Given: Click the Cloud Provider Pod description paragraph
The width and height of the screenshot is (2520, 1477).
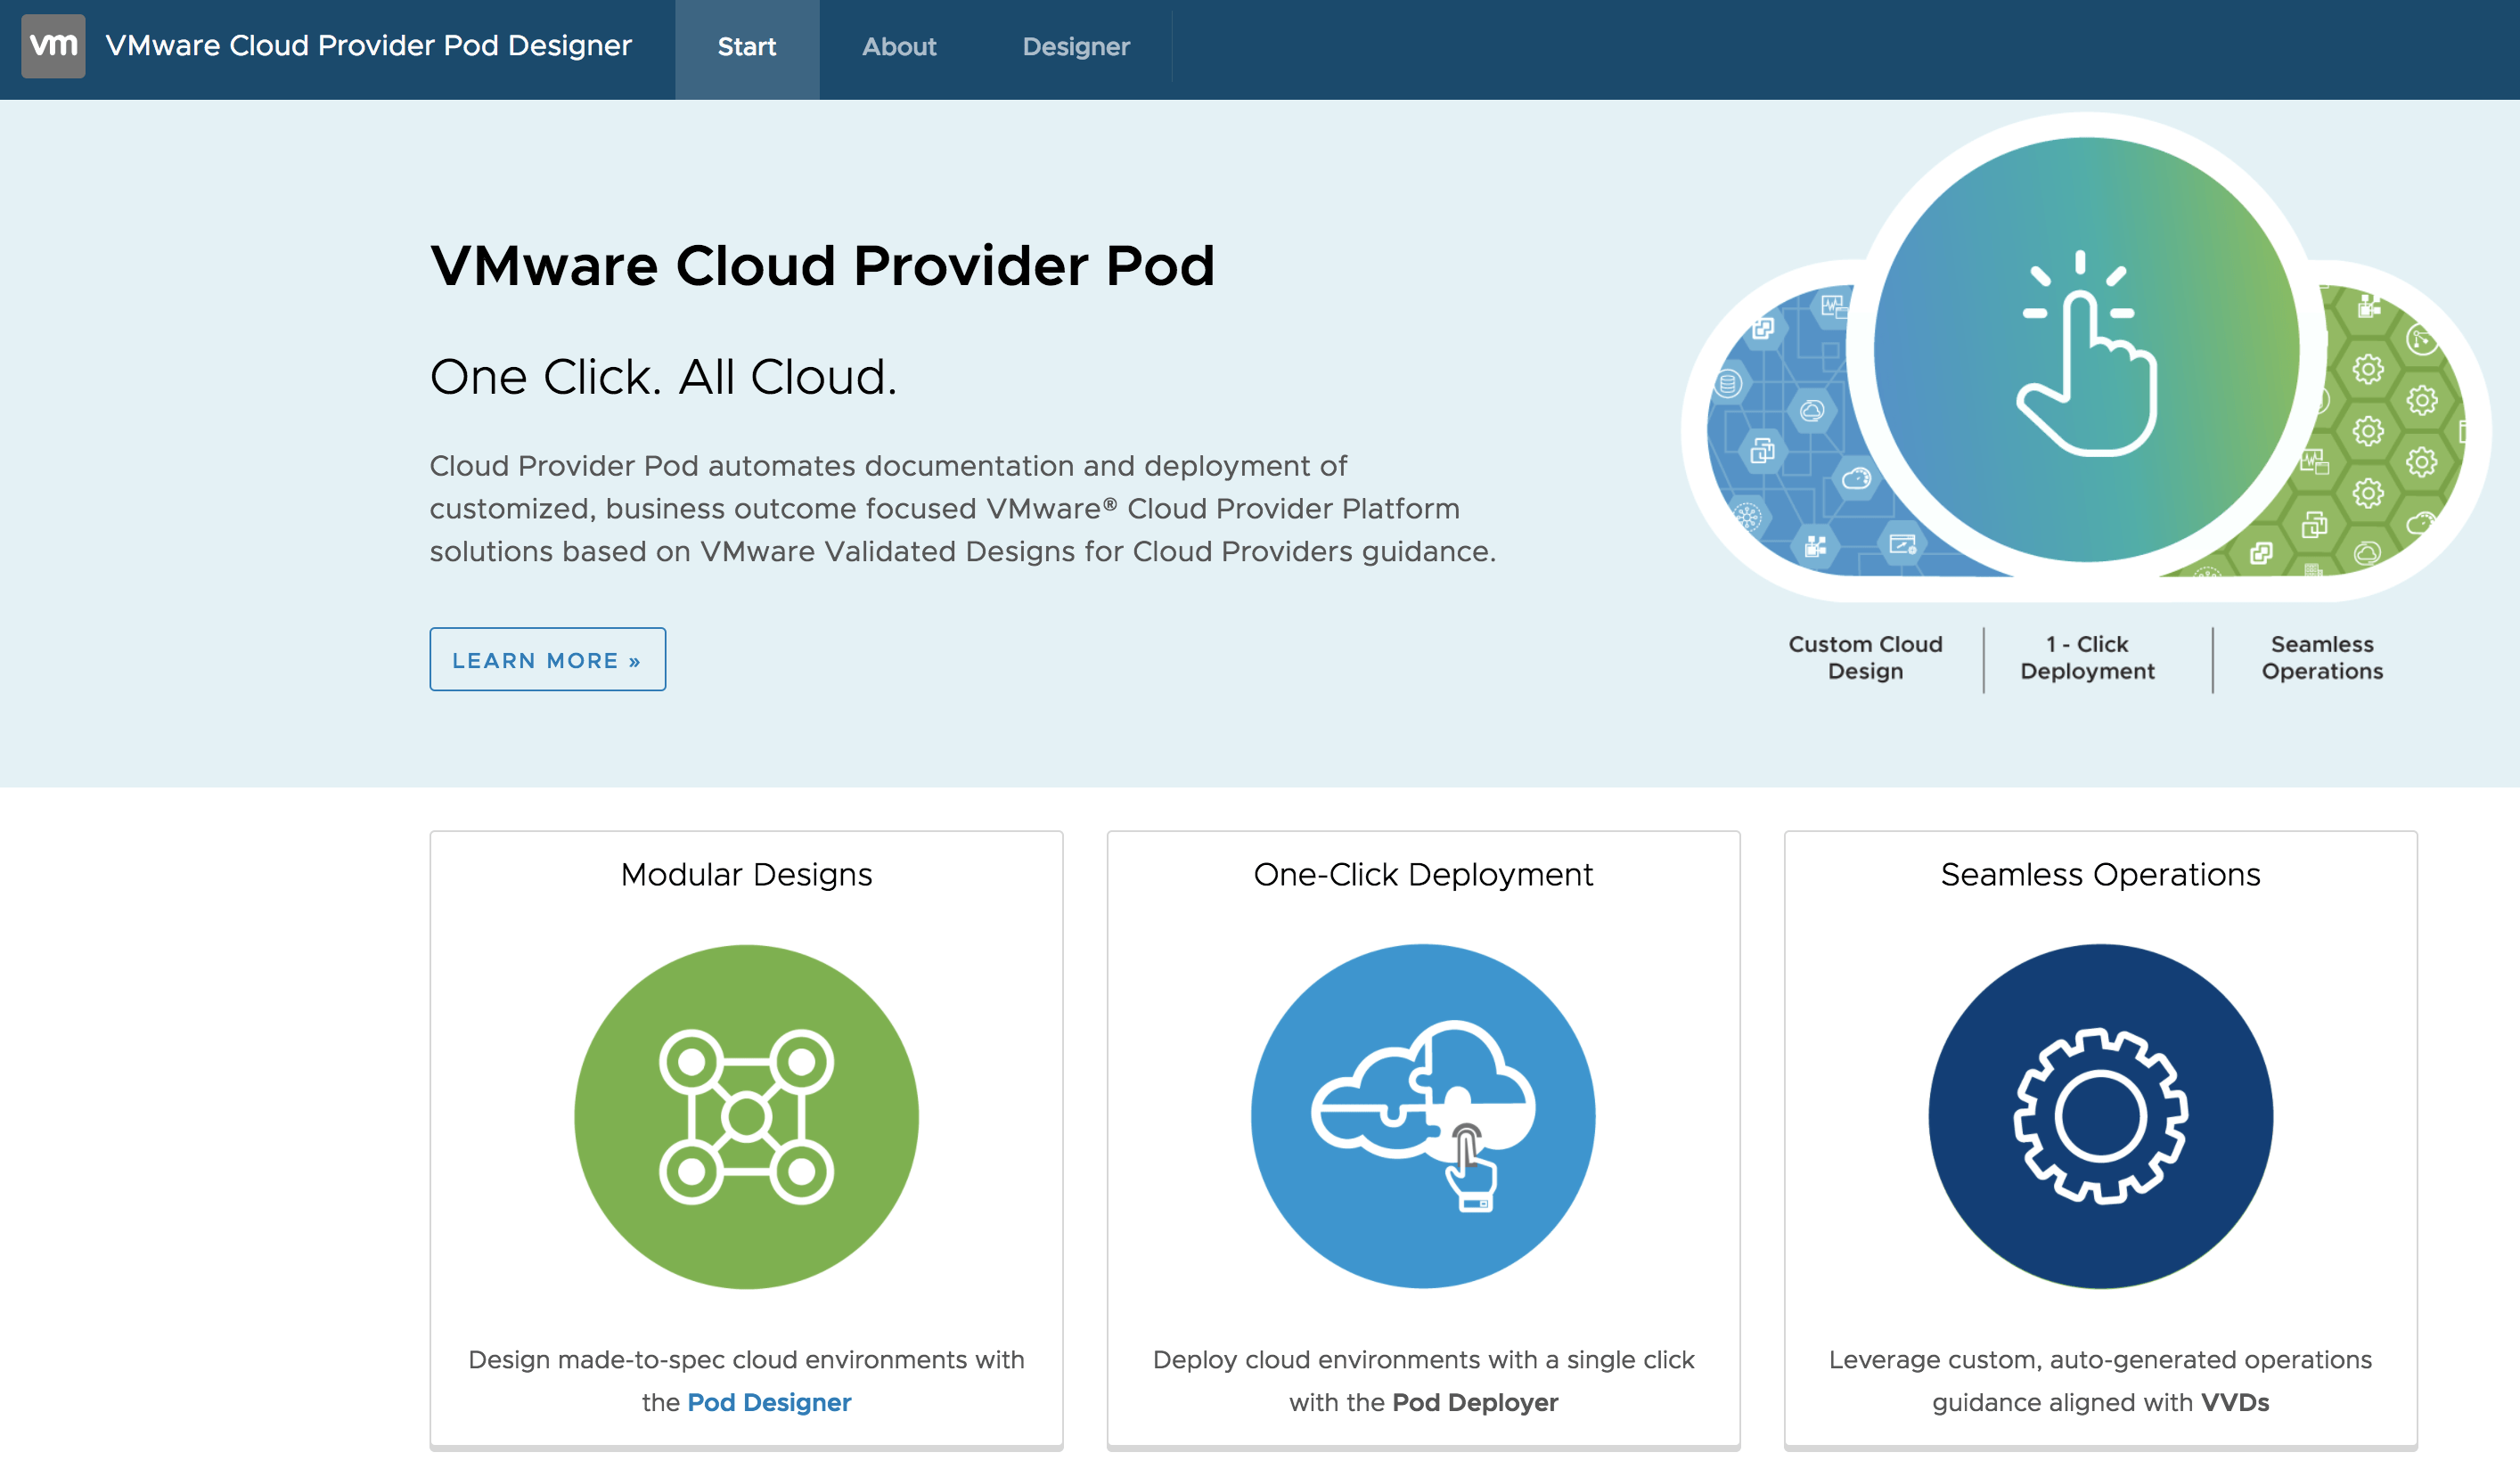Looking at the screenshot, I should point(962,508).
